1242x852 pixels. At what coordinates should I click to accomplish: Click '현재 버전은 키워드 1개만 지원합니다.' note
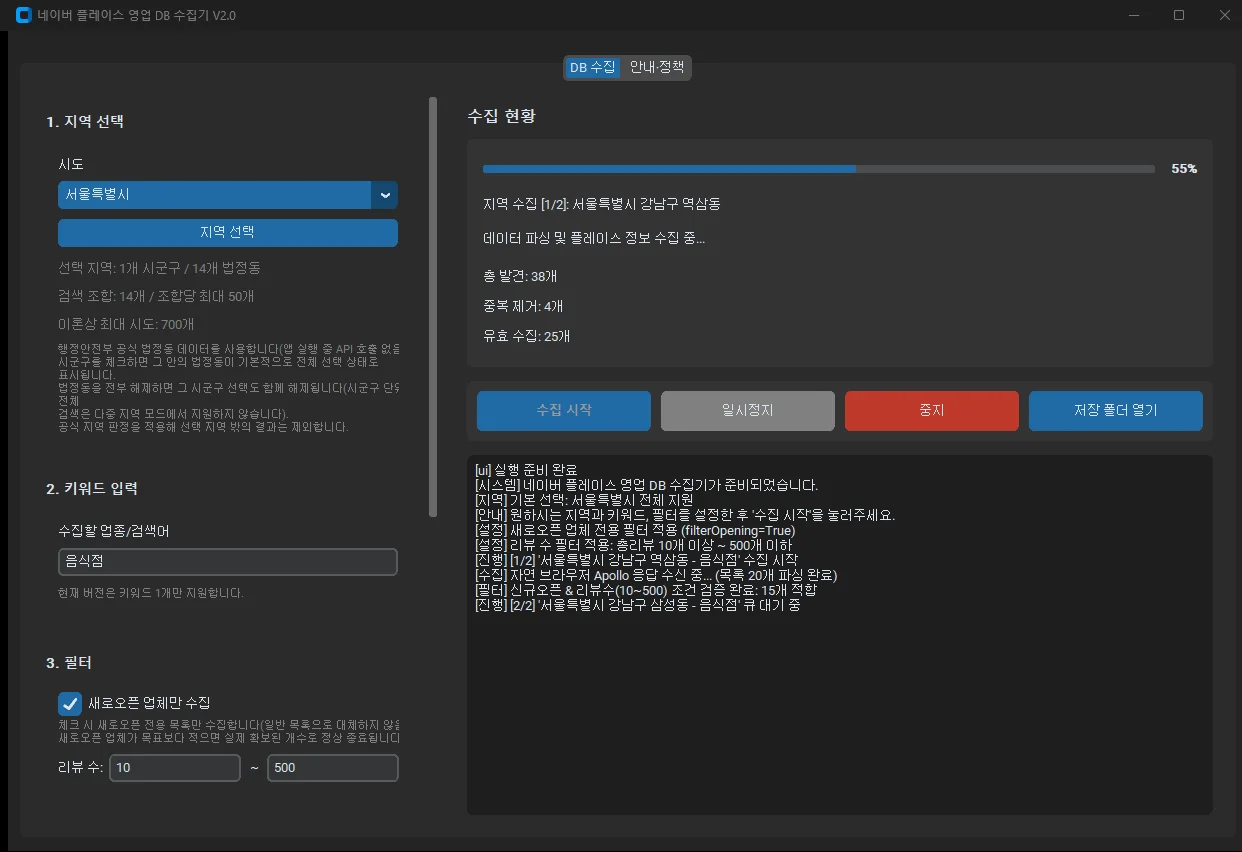point(151,593)
